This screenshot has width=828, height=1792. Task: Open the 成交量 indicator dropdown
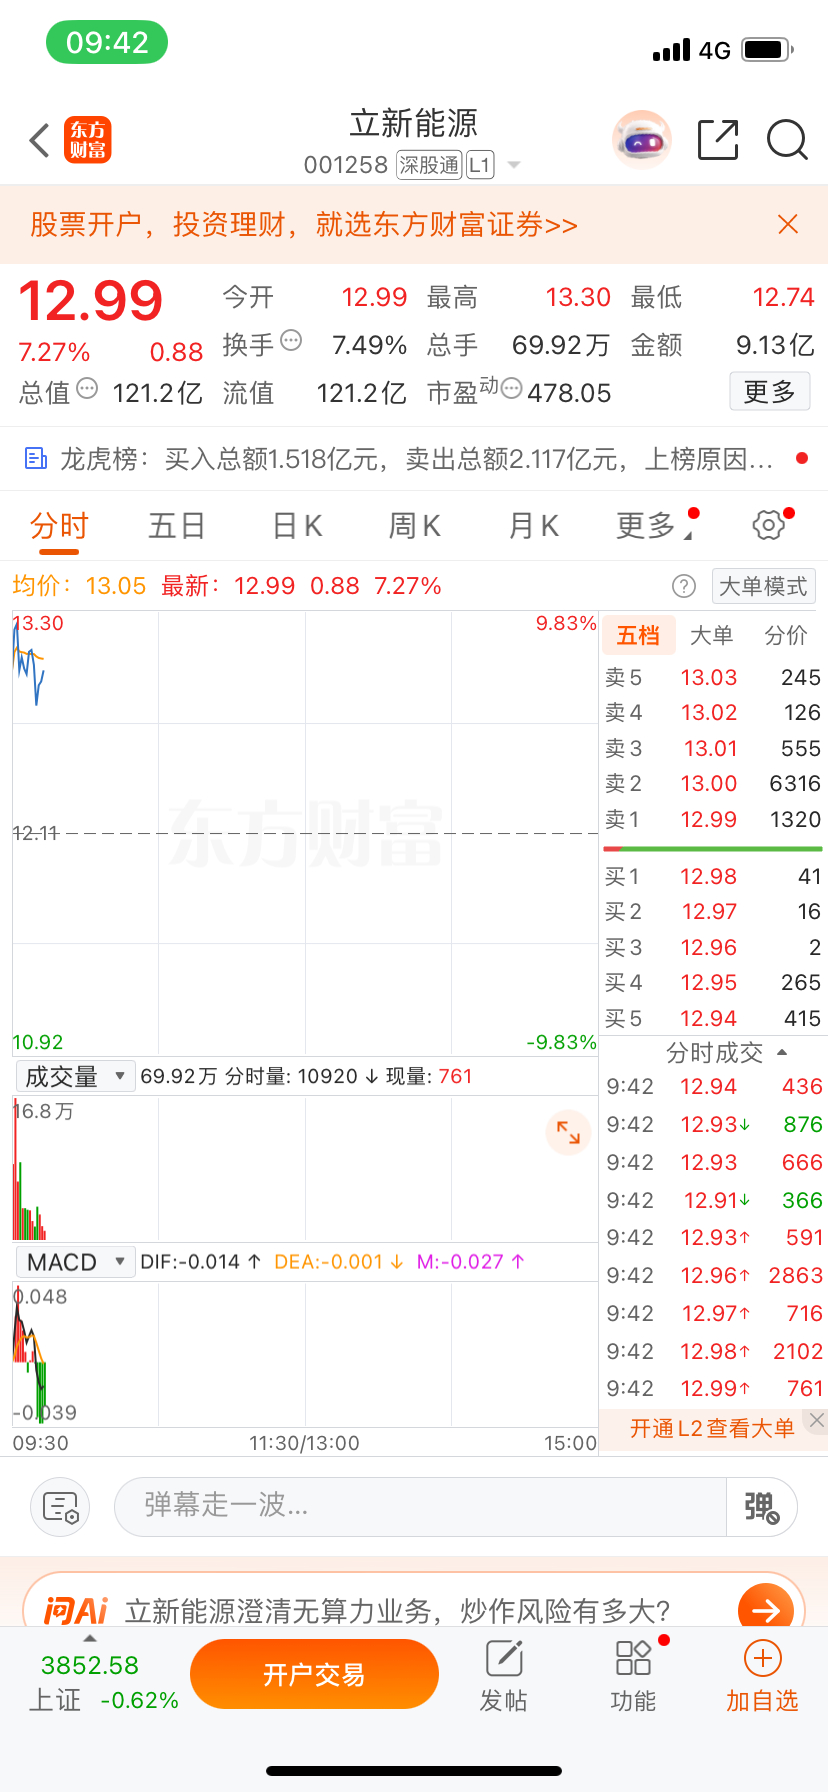(74, 1076)
